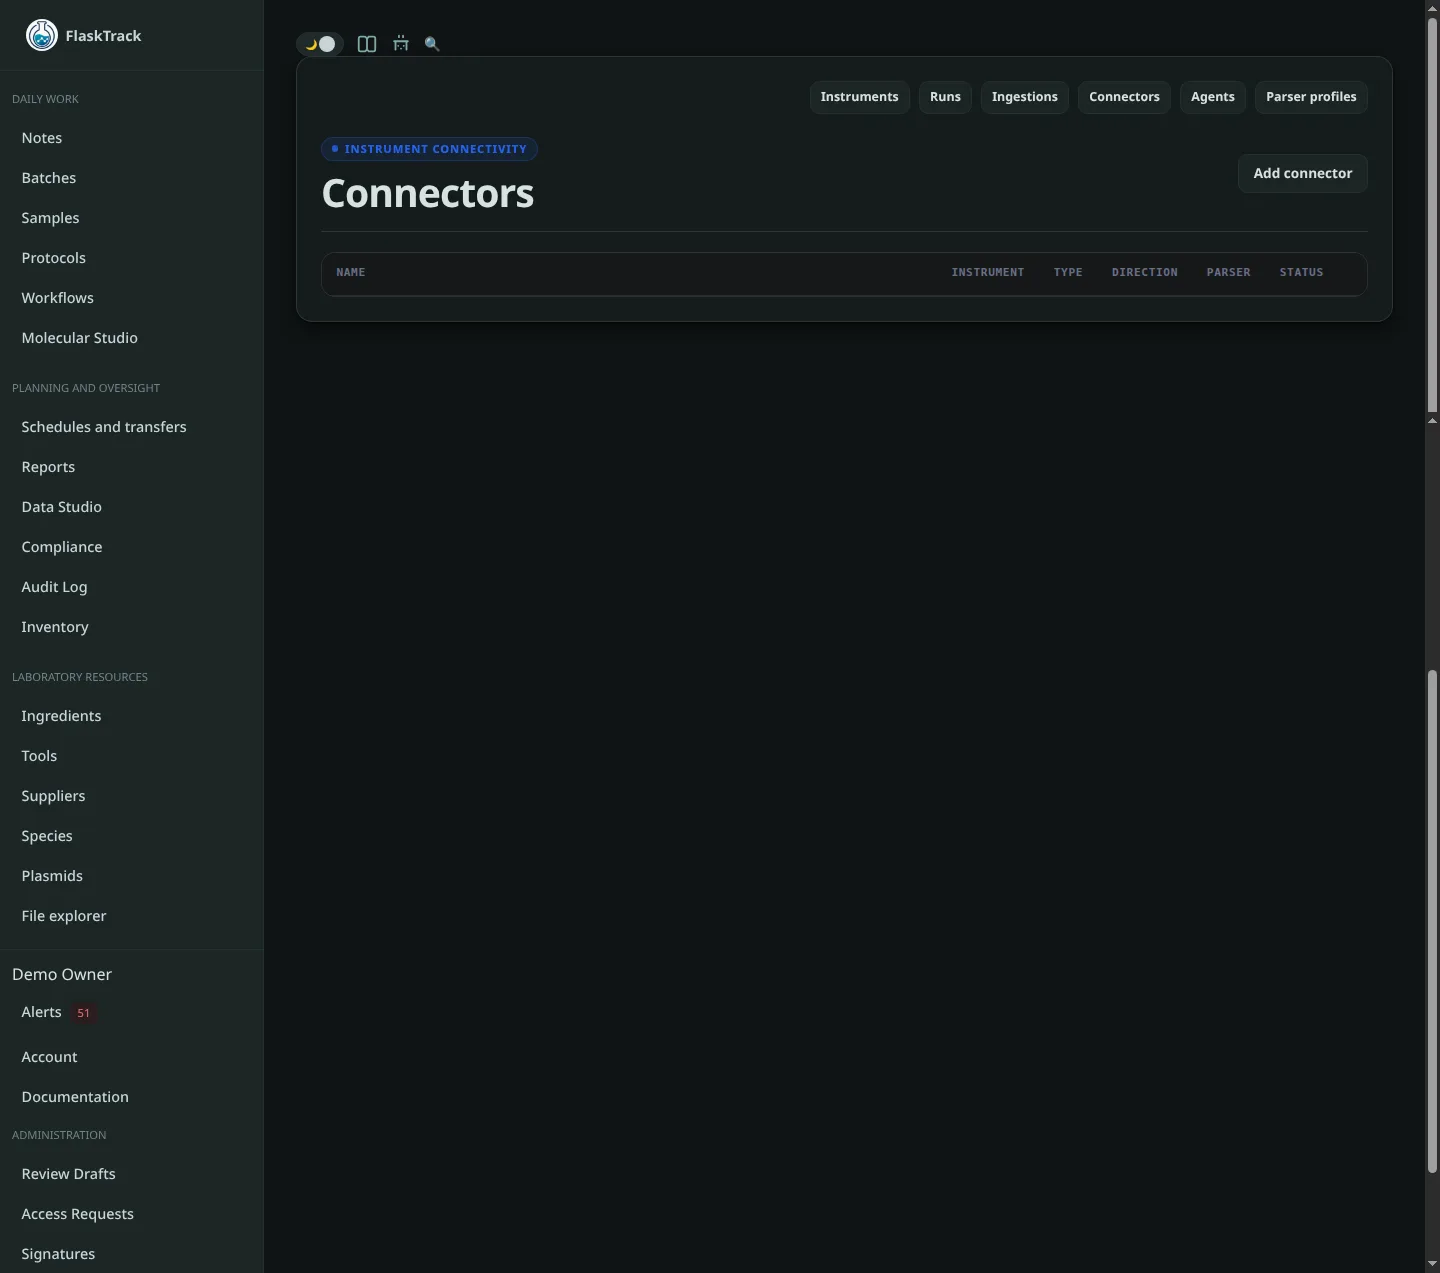This screenshot has height=1273, width=1440.
Task: Open Review Drafts under Administration
Action: (x=131, y=1174)
